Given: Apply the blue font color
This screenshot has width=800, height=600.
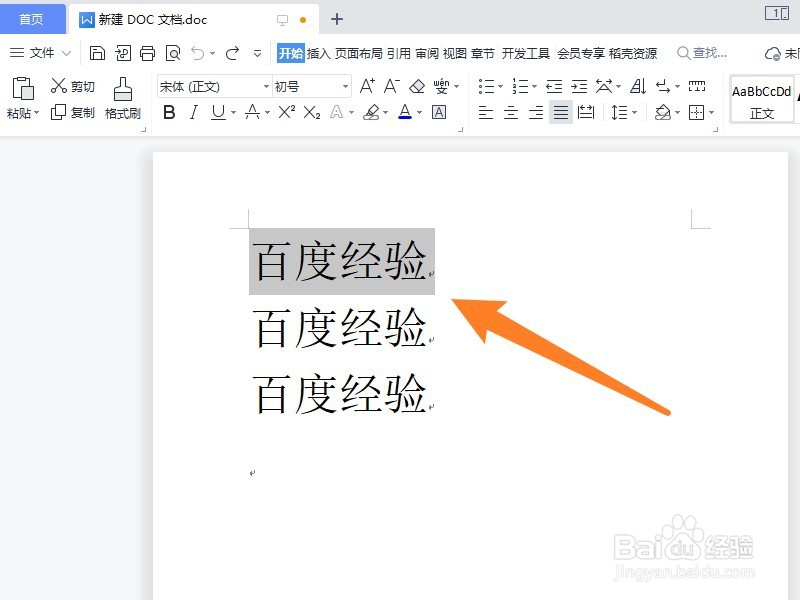Looking at the screenshot, I should (x=405, y=112).
